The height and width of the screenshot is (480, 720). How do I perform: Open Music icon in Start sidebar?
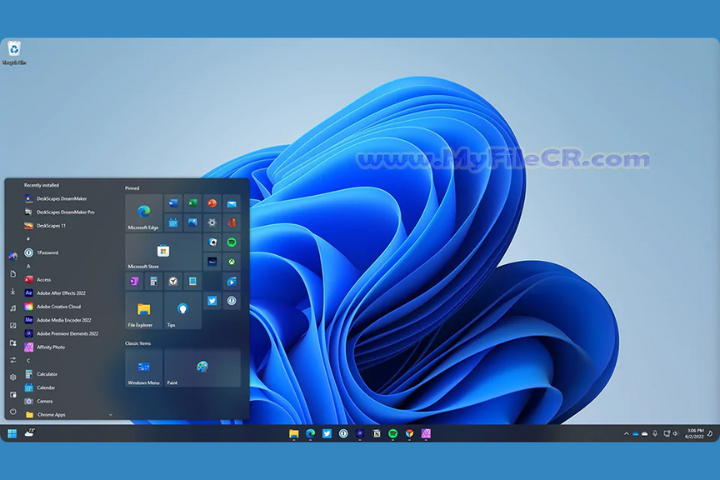click(x=13, y=308)
